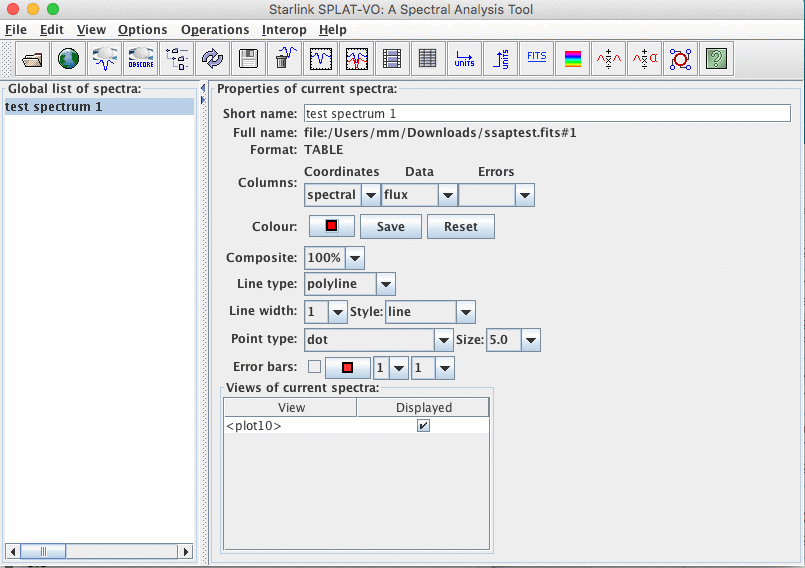Open the FITS headers viewer icon
Viewport: 805px width, 568px height.
click(x=536, y=59)
